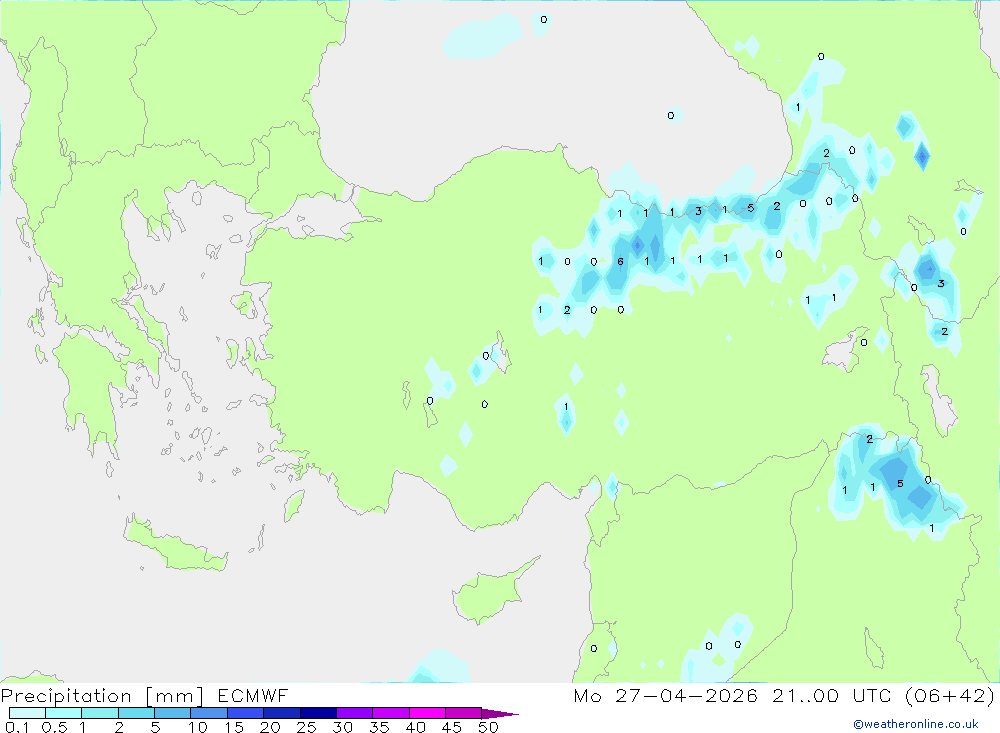Image resolution: width=1000 pixels, height=733 pixels.
Task: Click the legend scale label '20'
Action: tap(270, 727)
